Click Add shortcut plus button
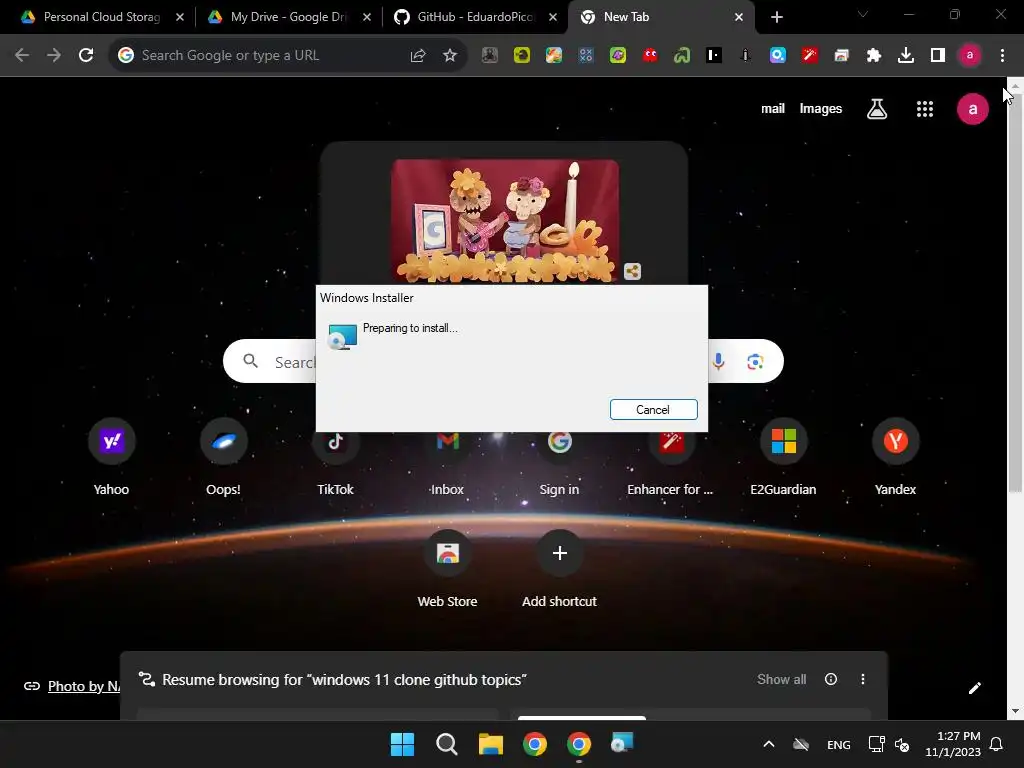 [560, 553]
